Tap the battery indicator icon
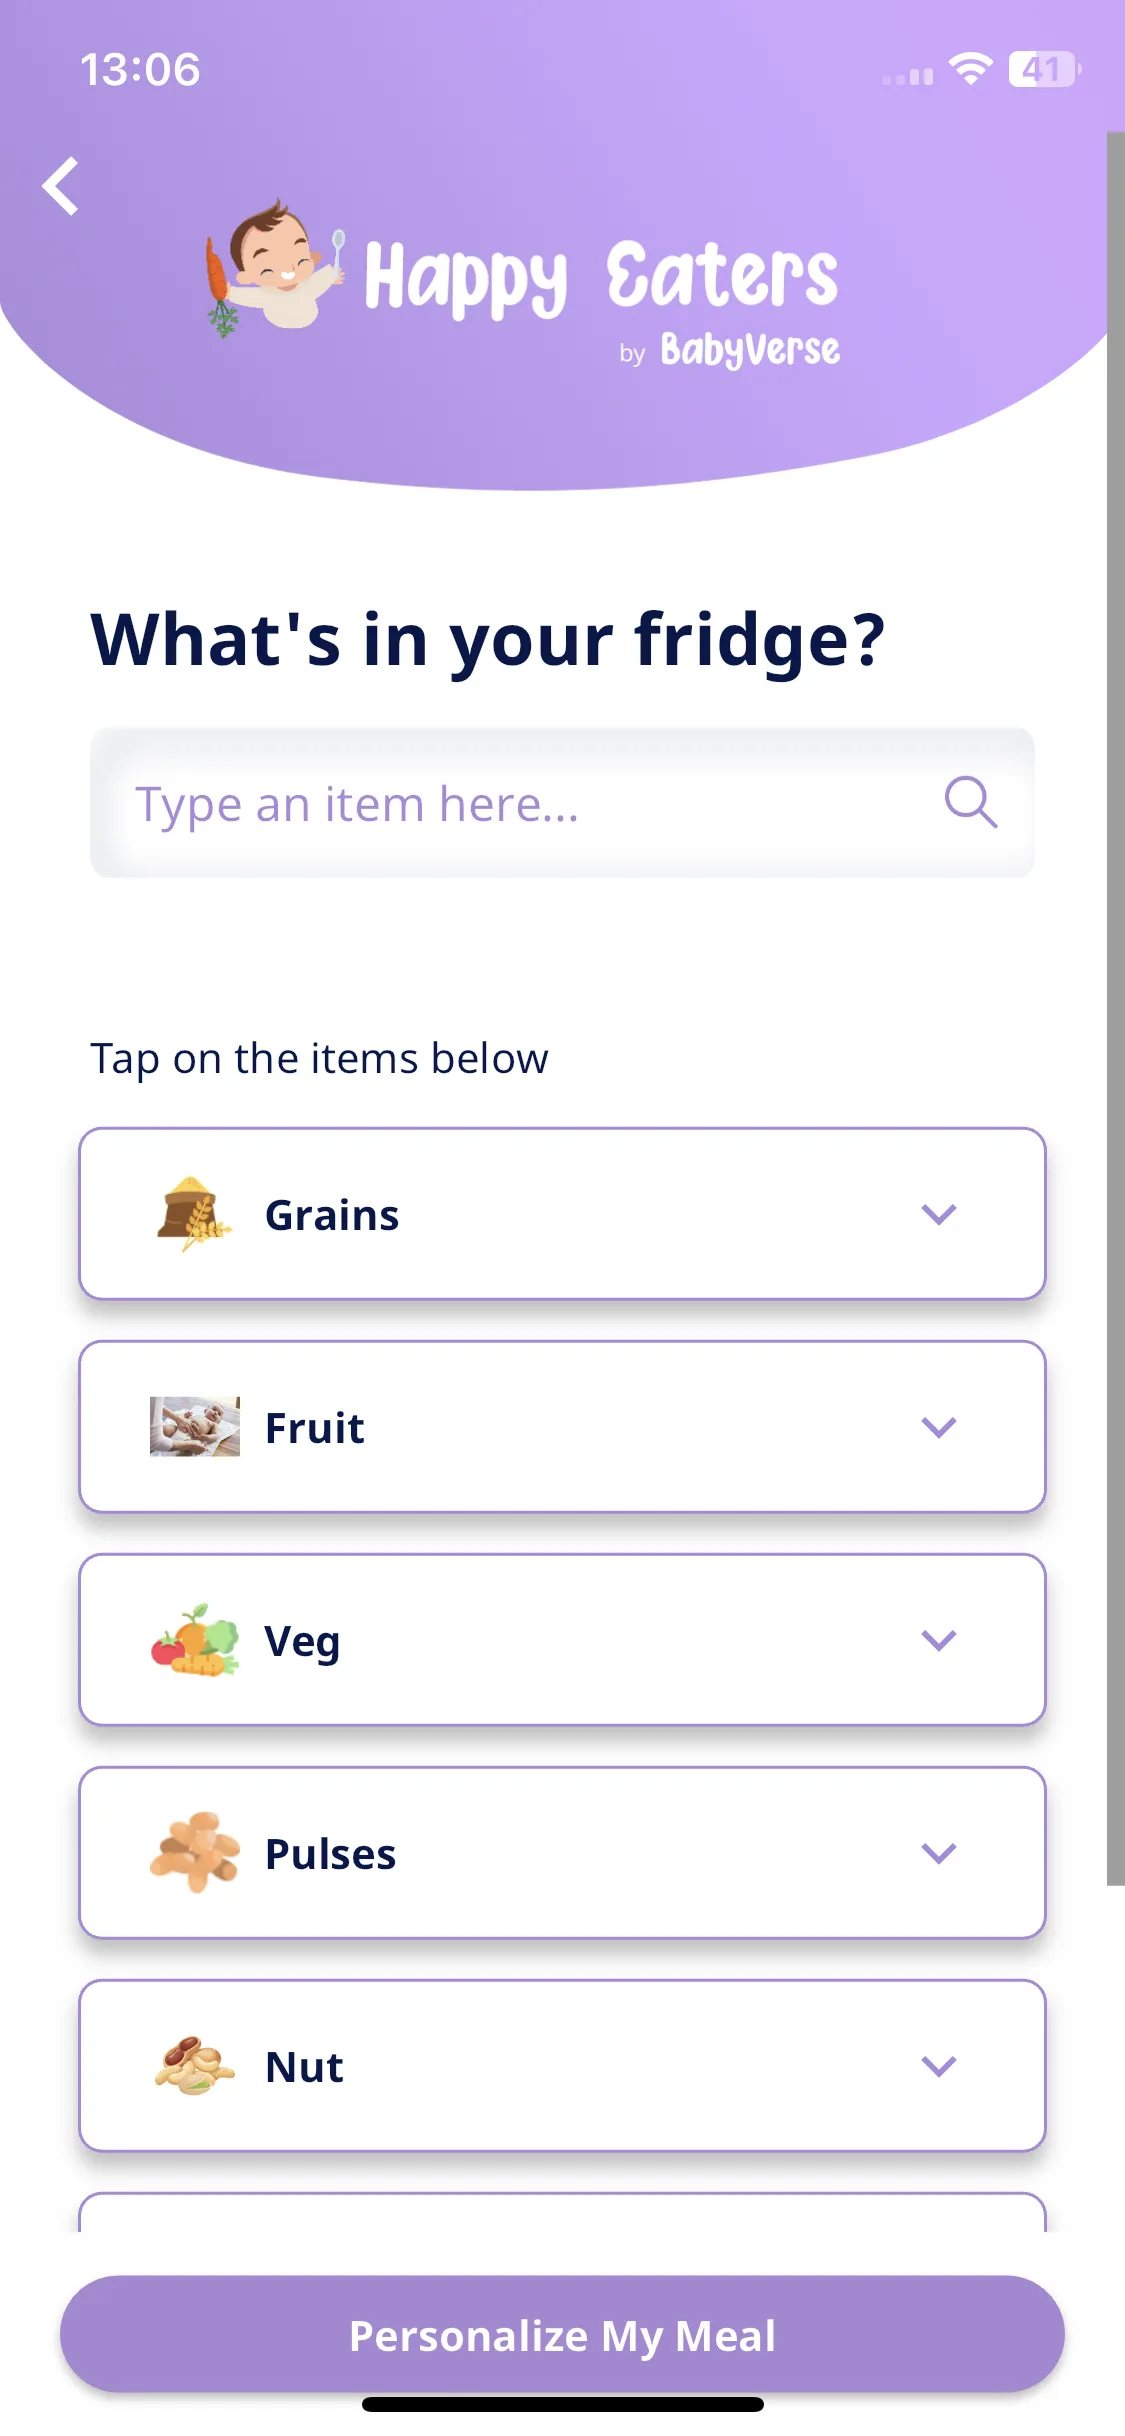 click(1045, 69)
